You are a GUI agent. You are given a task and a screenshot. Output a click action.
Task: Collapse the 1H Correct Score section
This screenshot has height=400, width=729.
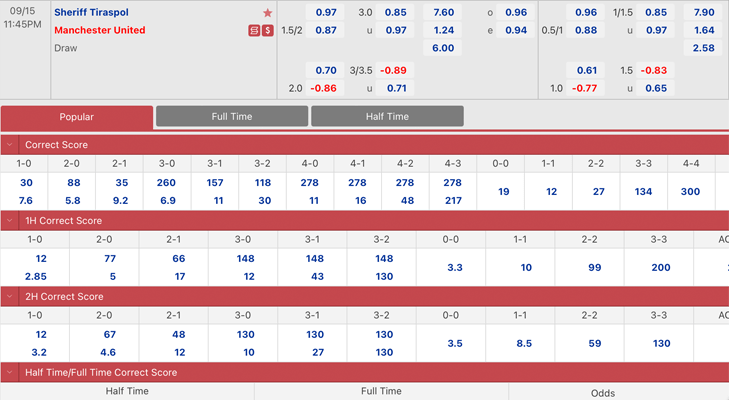[x=9, y=220]
